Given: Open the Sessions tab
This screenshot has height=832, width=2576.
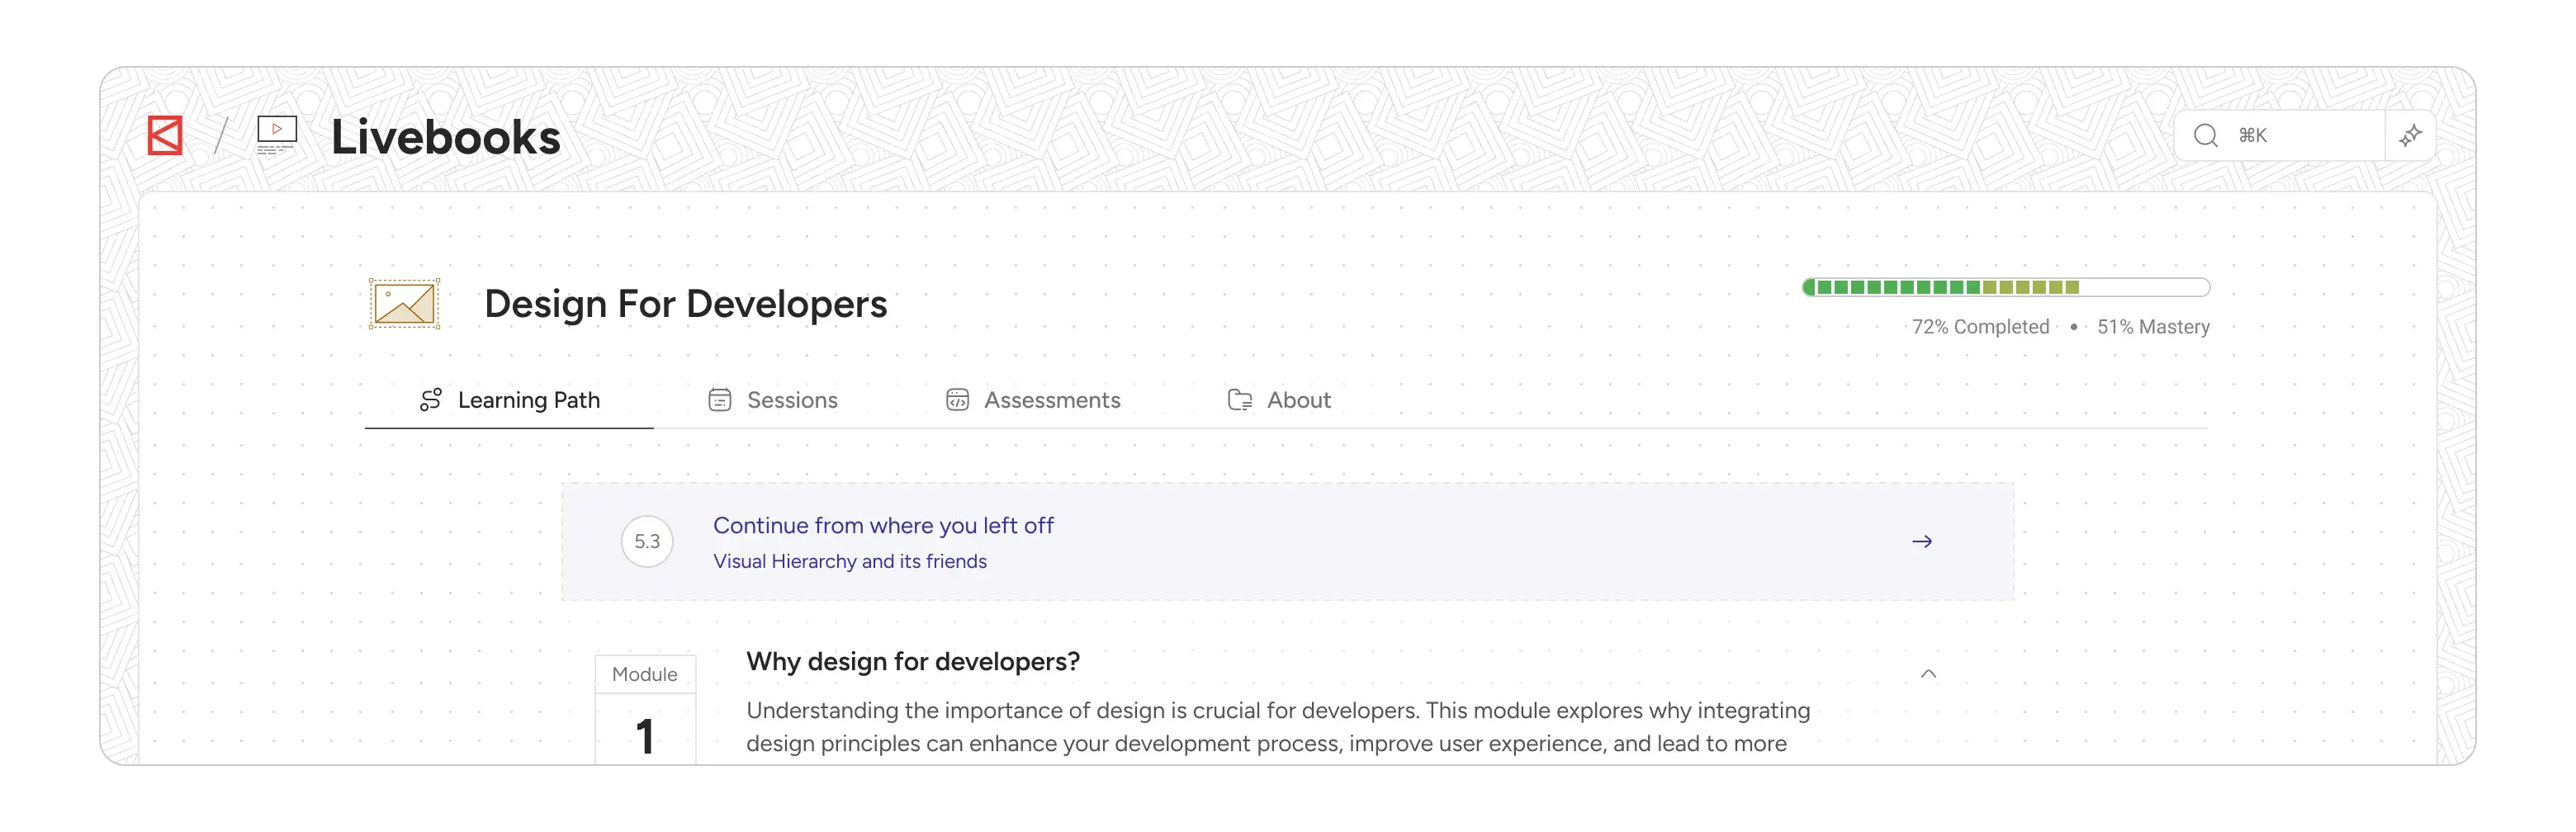Looking at the screenshot, I should tap(773, 400).
